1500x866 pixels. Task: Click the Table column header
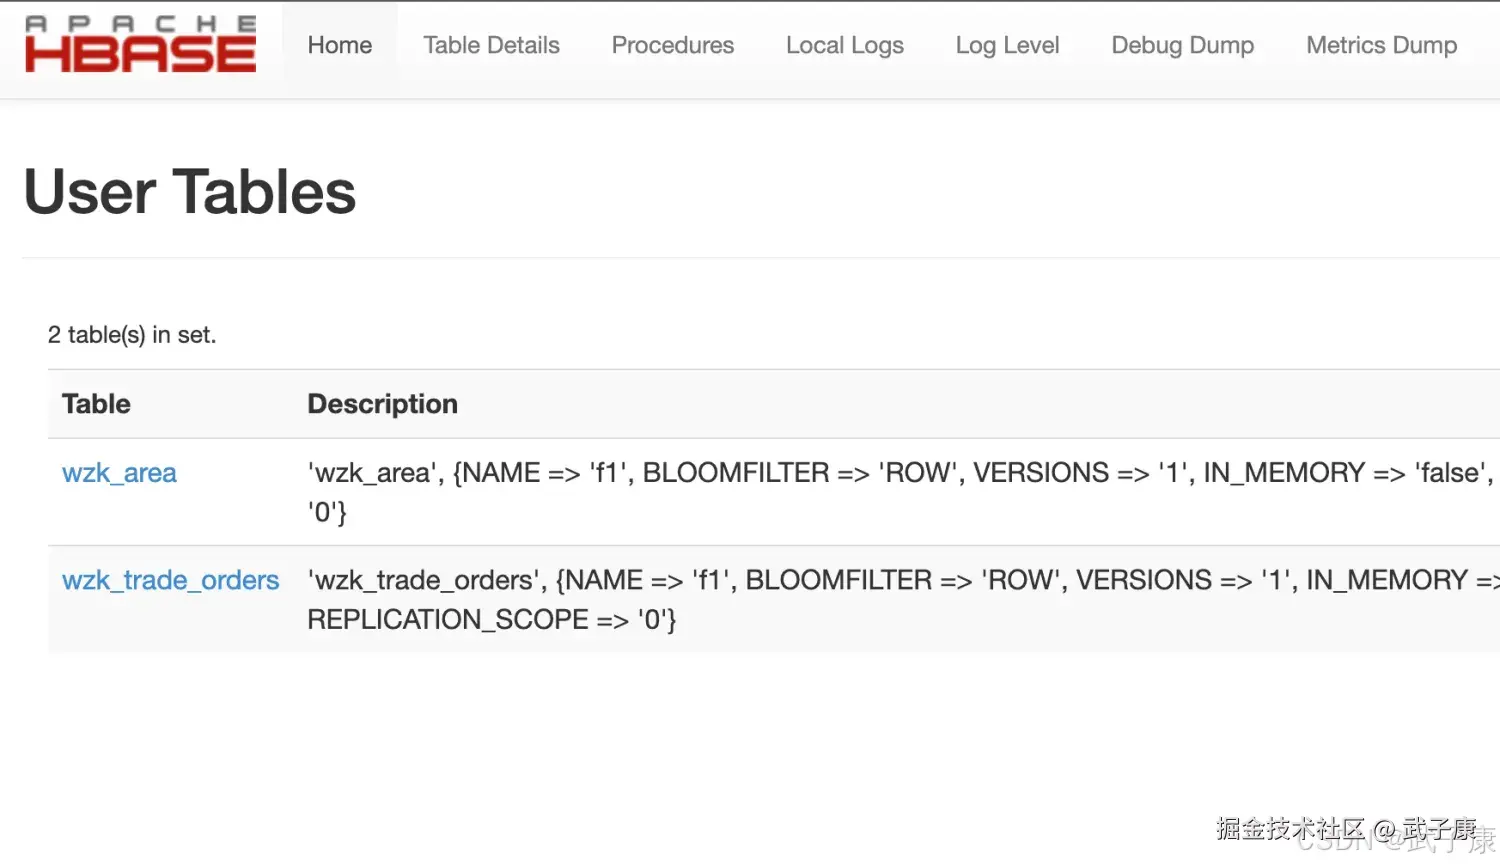96,404
